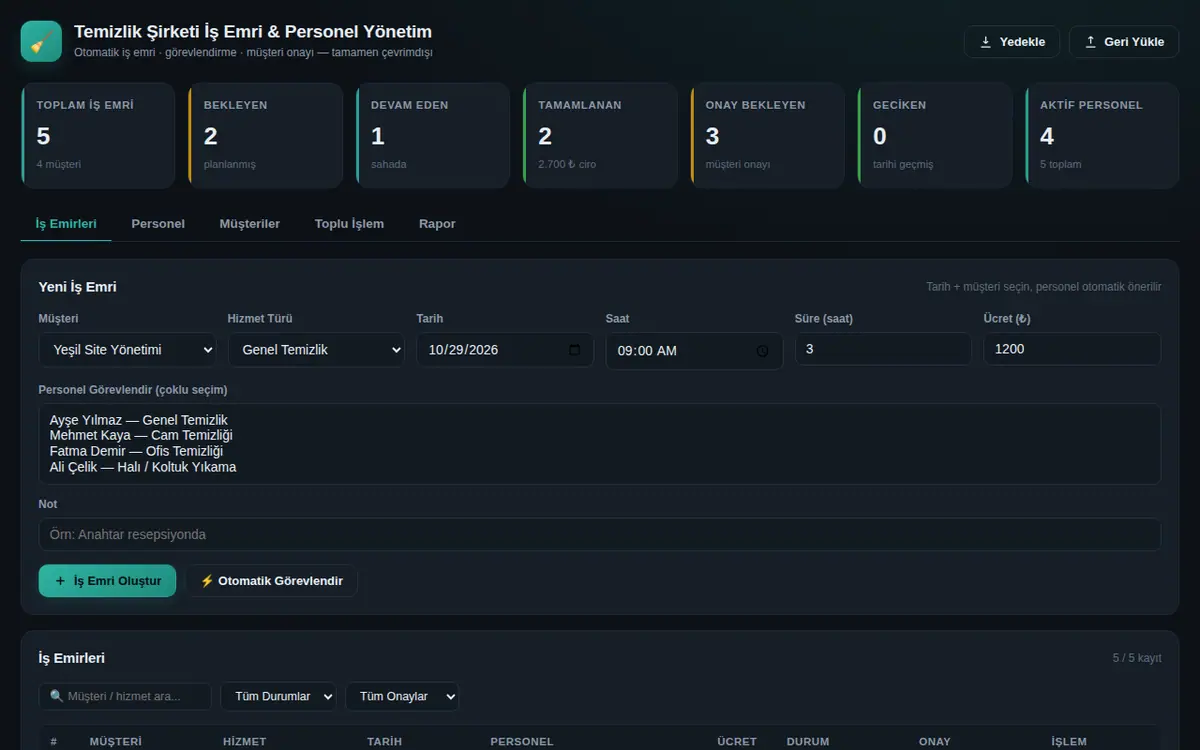The width and height of the screenshot is (1200, 750).
Task: Click the DURUM column header
Action: 808,742
